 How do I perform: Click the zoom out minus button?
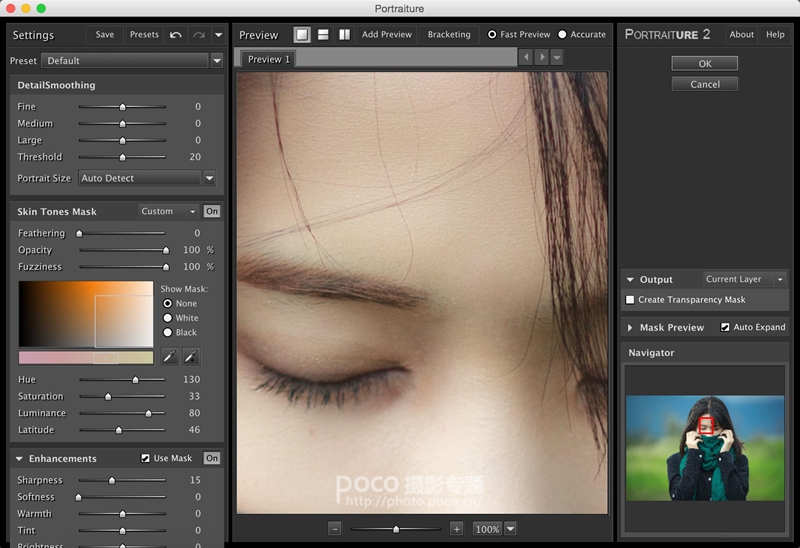click(x=334, y=528)
